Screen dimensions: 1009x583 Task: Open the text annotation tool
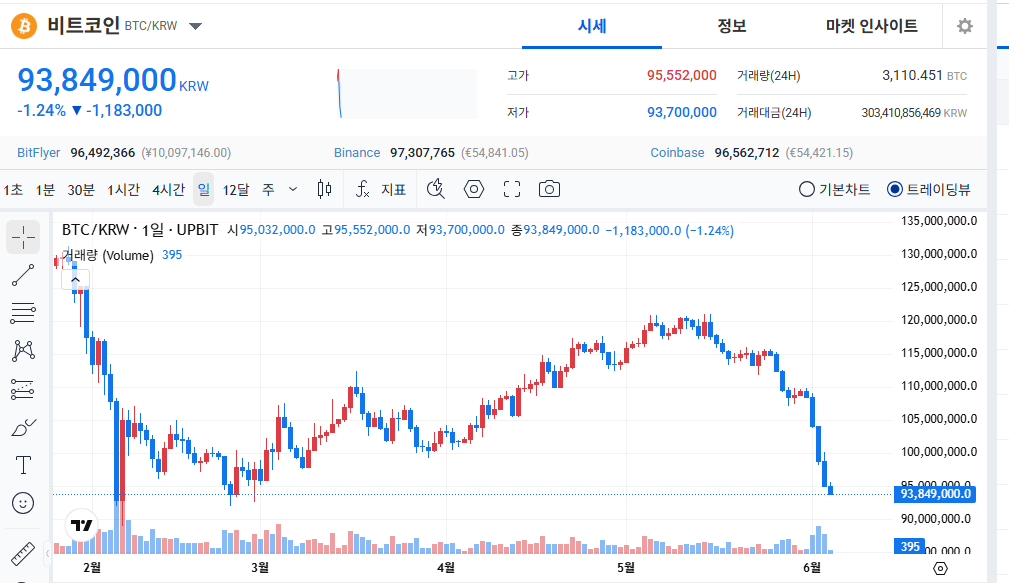(23, 465)
